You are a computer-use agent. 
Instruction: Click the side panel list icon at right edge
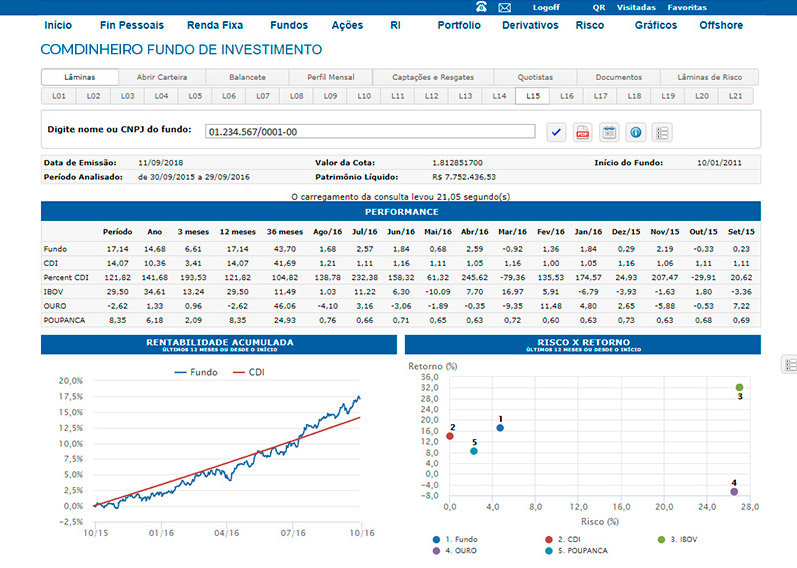[789, 365]
